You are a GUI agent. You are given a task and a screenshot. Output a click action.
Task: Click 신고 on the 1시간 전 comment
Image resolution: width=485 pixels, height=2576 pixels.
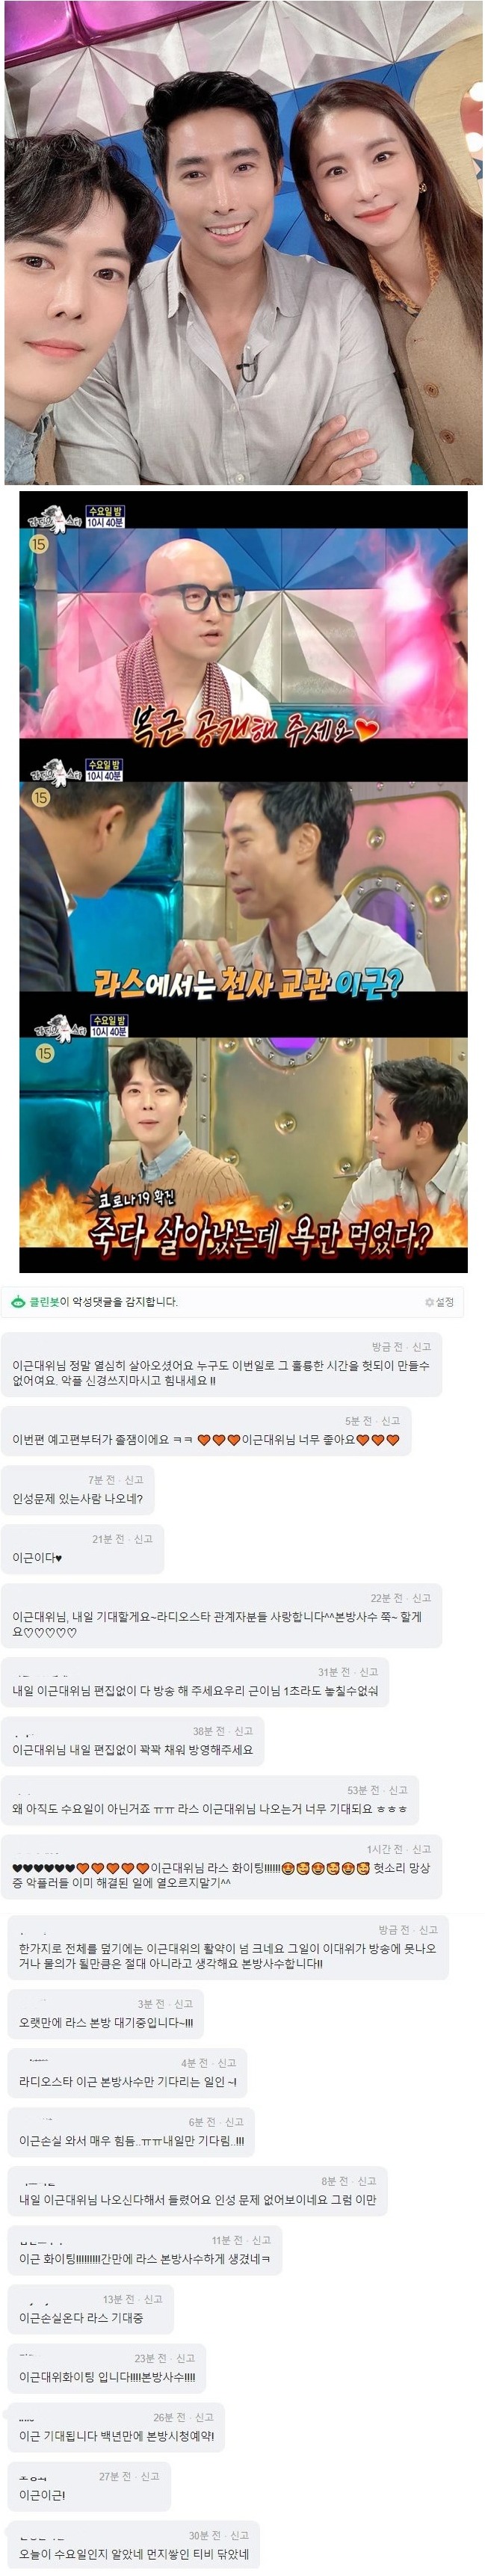pyautogui.click(x=421, y=1849)
